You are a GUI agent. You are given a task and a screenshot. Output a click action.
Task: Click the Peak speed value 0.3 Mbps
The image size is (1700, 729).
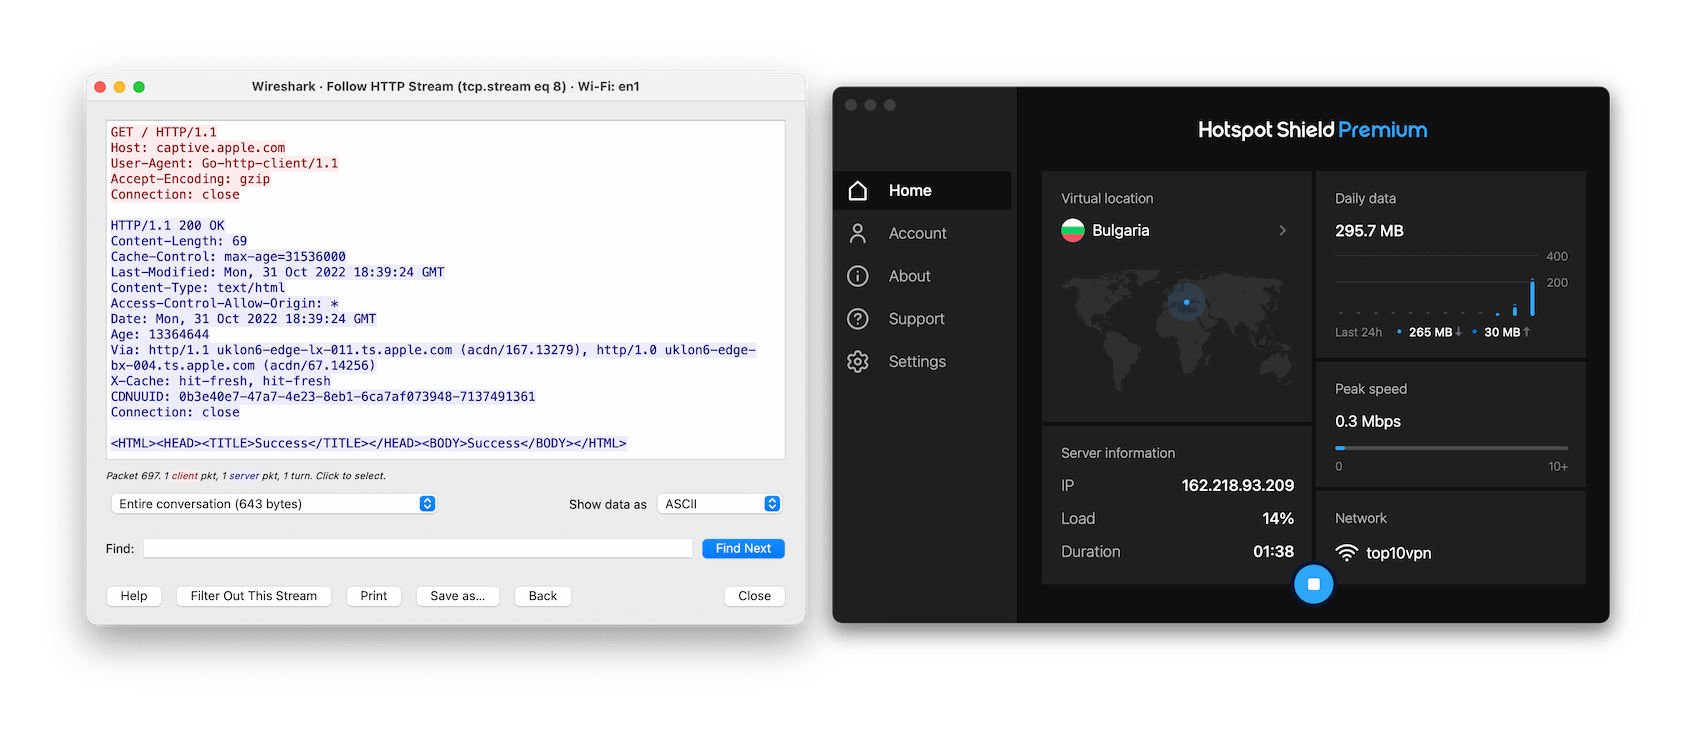[1368, 421]
